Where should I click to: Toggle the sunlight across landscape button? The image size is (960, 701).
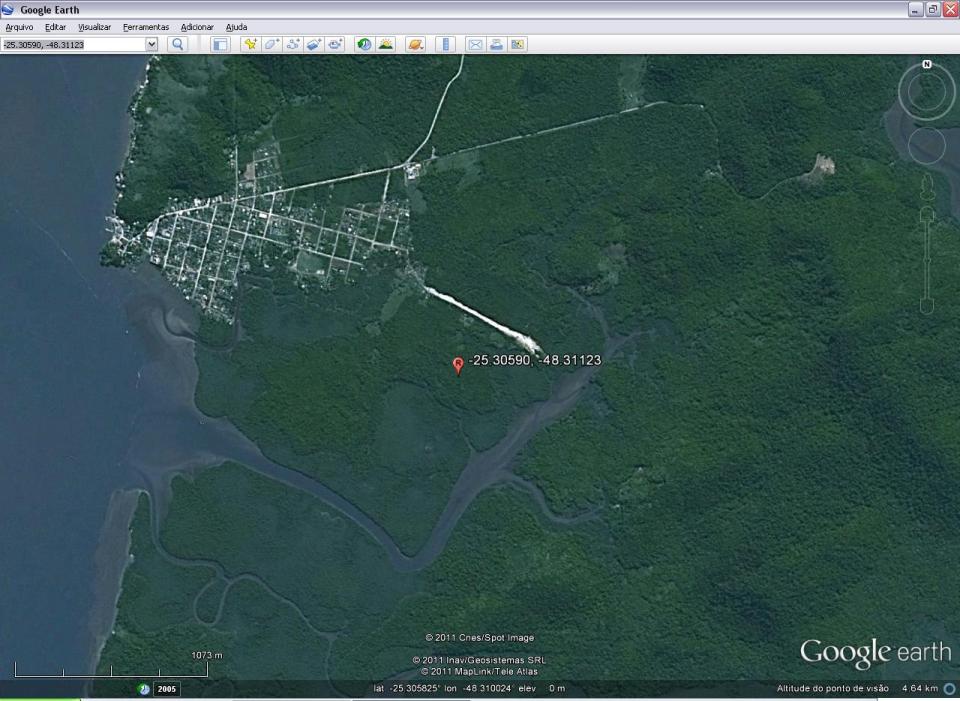386,44
